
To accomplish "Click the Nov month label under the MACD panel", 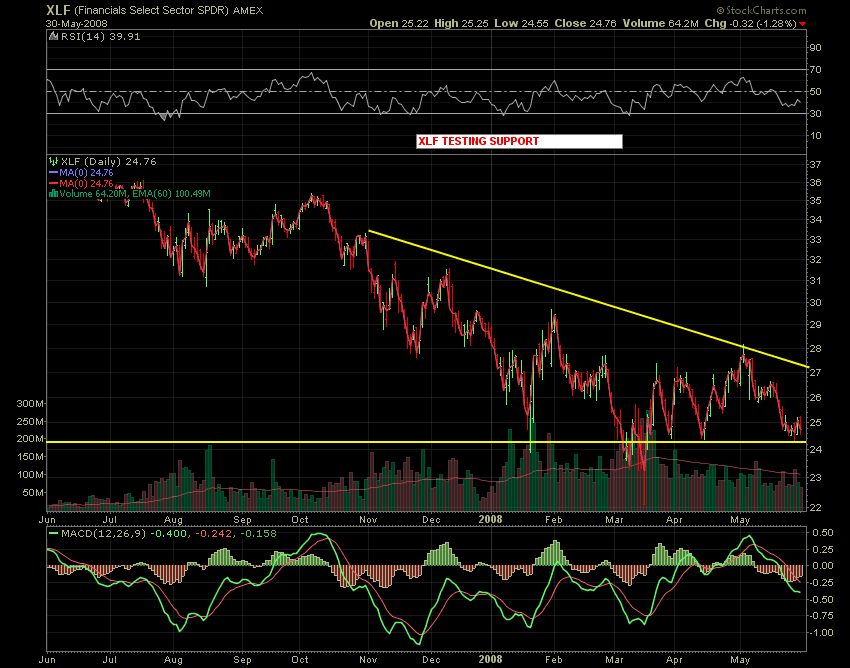I will tap(368, 659).
